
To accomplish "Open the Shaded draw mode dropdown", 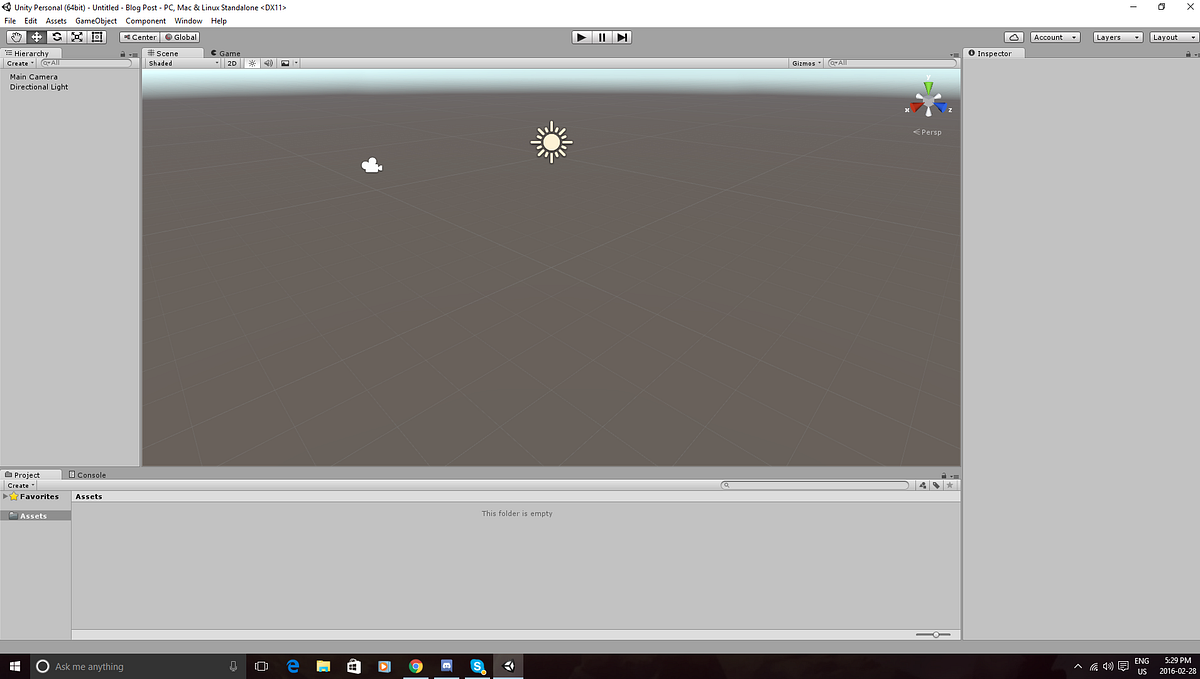I will [180, 63].
